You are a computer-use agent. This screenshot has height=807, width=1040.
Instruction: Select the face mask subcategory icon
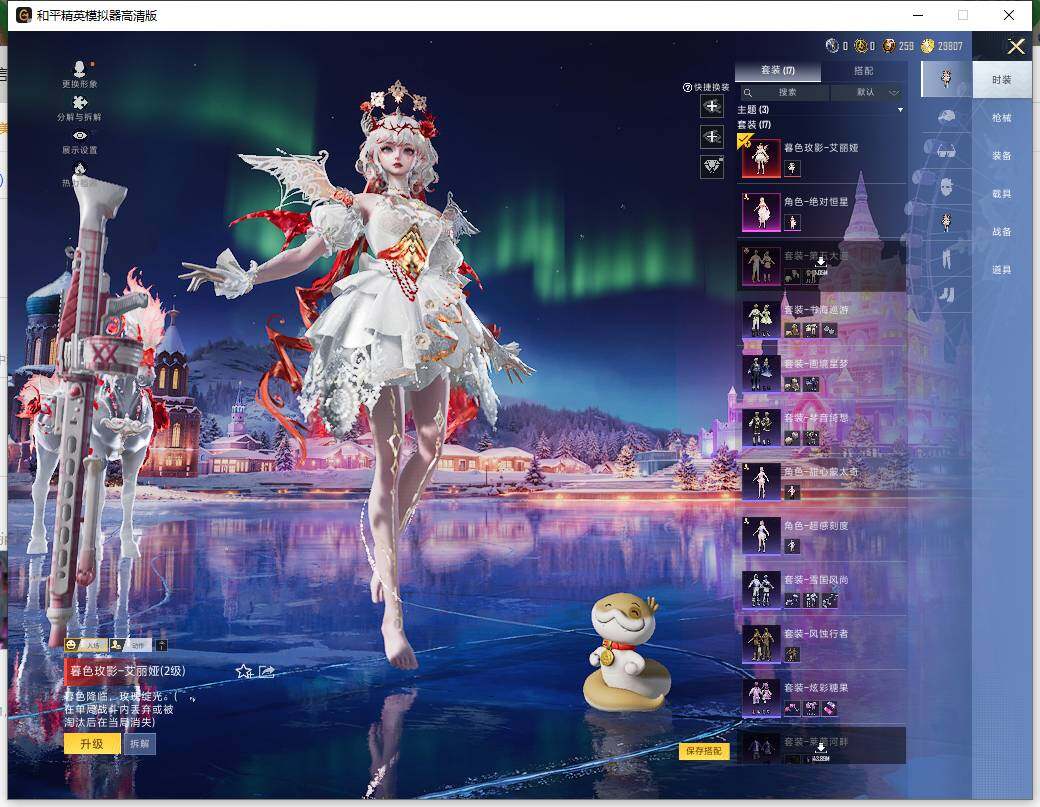point(946,187)
